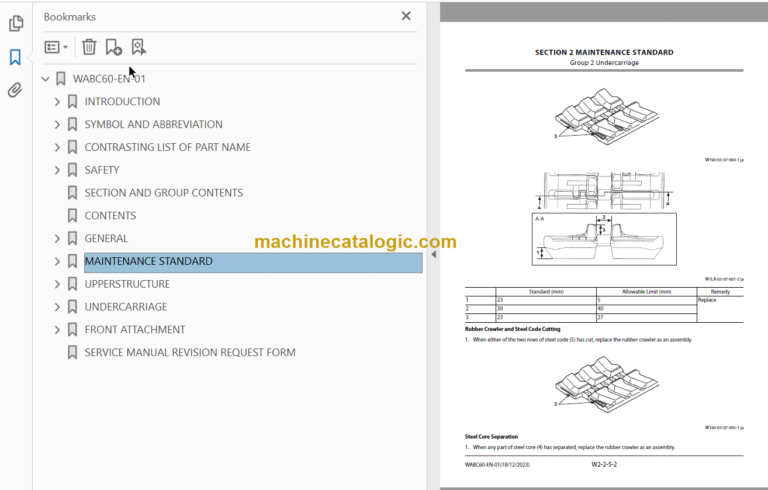Click the Standard (mm) table header
This screenshot has height=490, width=768.
tap(546, 292)
